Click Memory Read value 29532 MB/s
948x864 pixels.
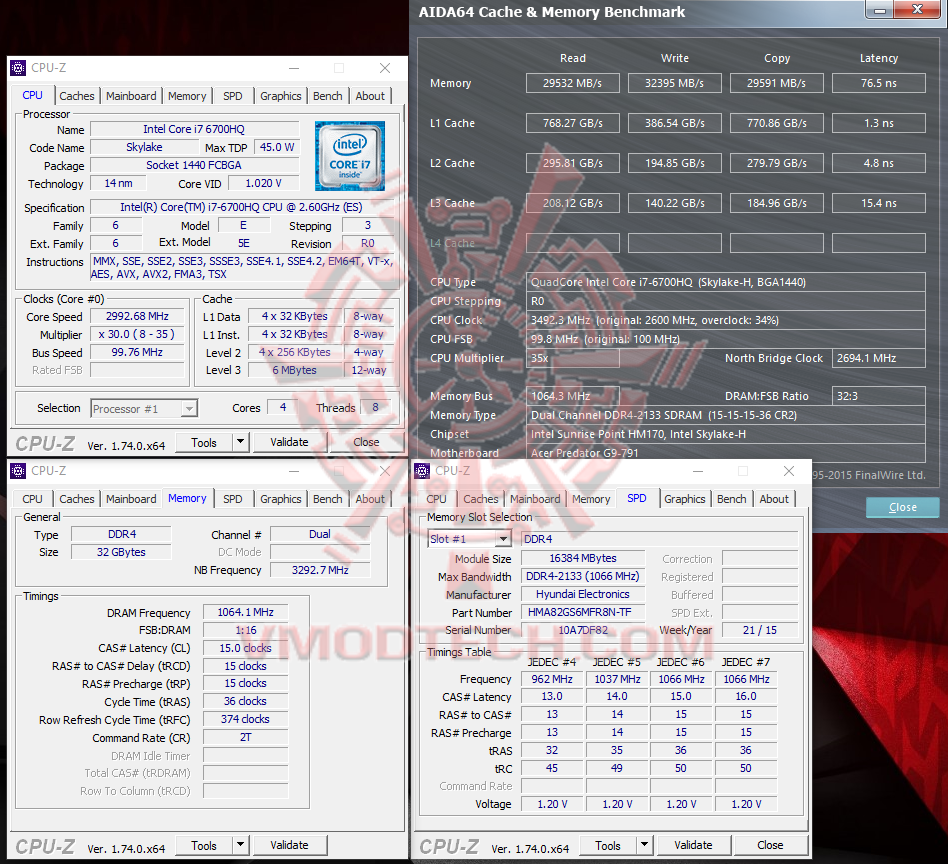[x=573, y=83]
